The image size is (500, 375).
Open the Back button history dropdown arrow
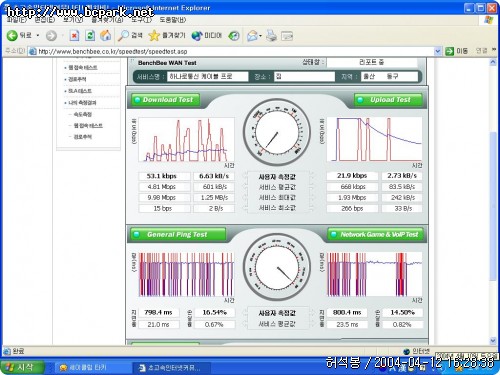[38, 35]
